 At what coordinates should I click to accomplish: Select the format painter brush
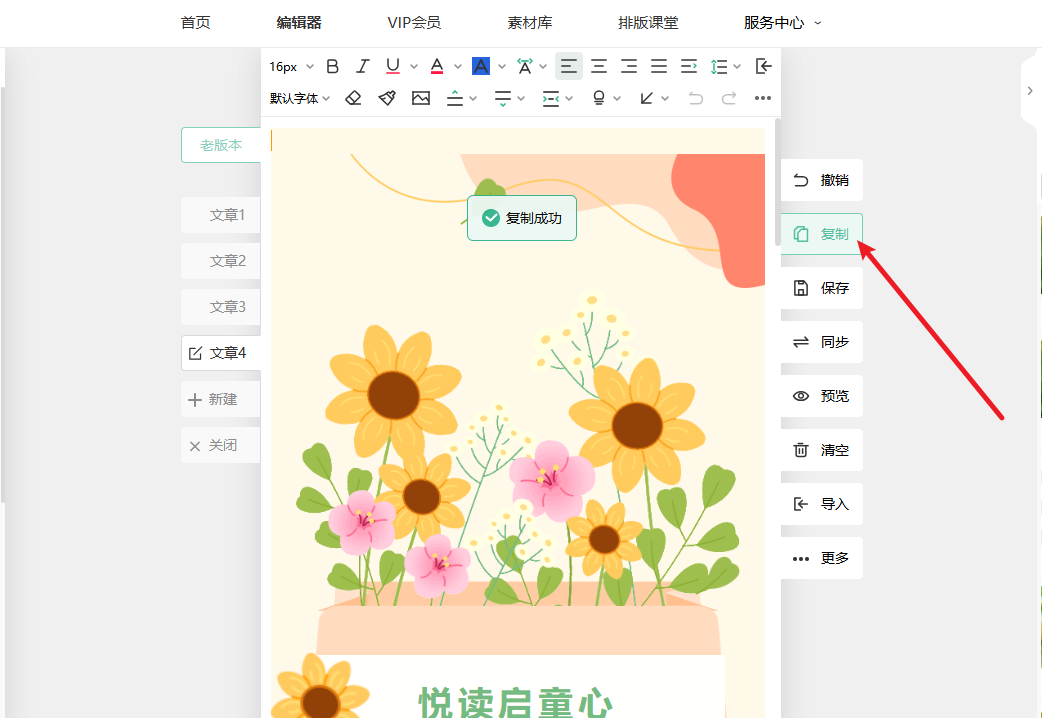pos(387,98)
